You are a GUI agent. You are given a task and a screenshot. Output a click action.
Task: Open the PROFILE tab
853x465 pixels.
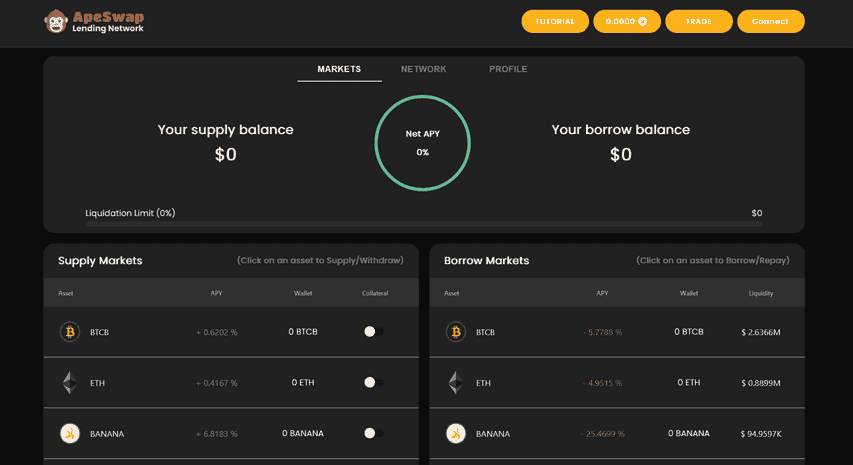point(508,69)
